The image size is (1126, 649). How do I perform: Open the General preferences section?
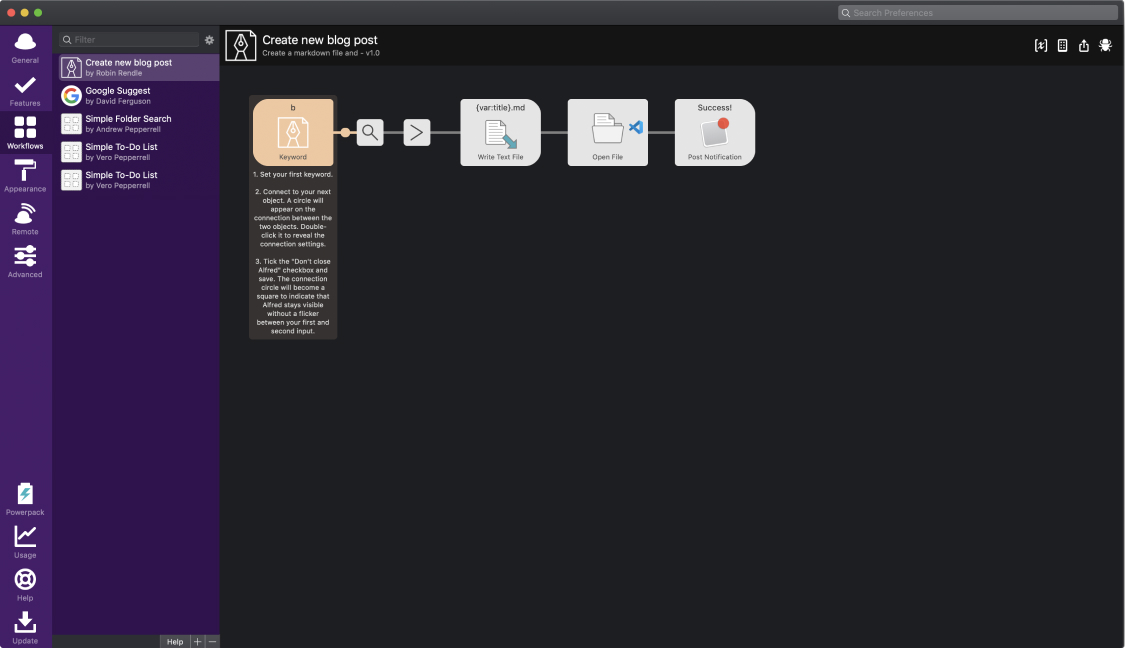click(25, 48)
